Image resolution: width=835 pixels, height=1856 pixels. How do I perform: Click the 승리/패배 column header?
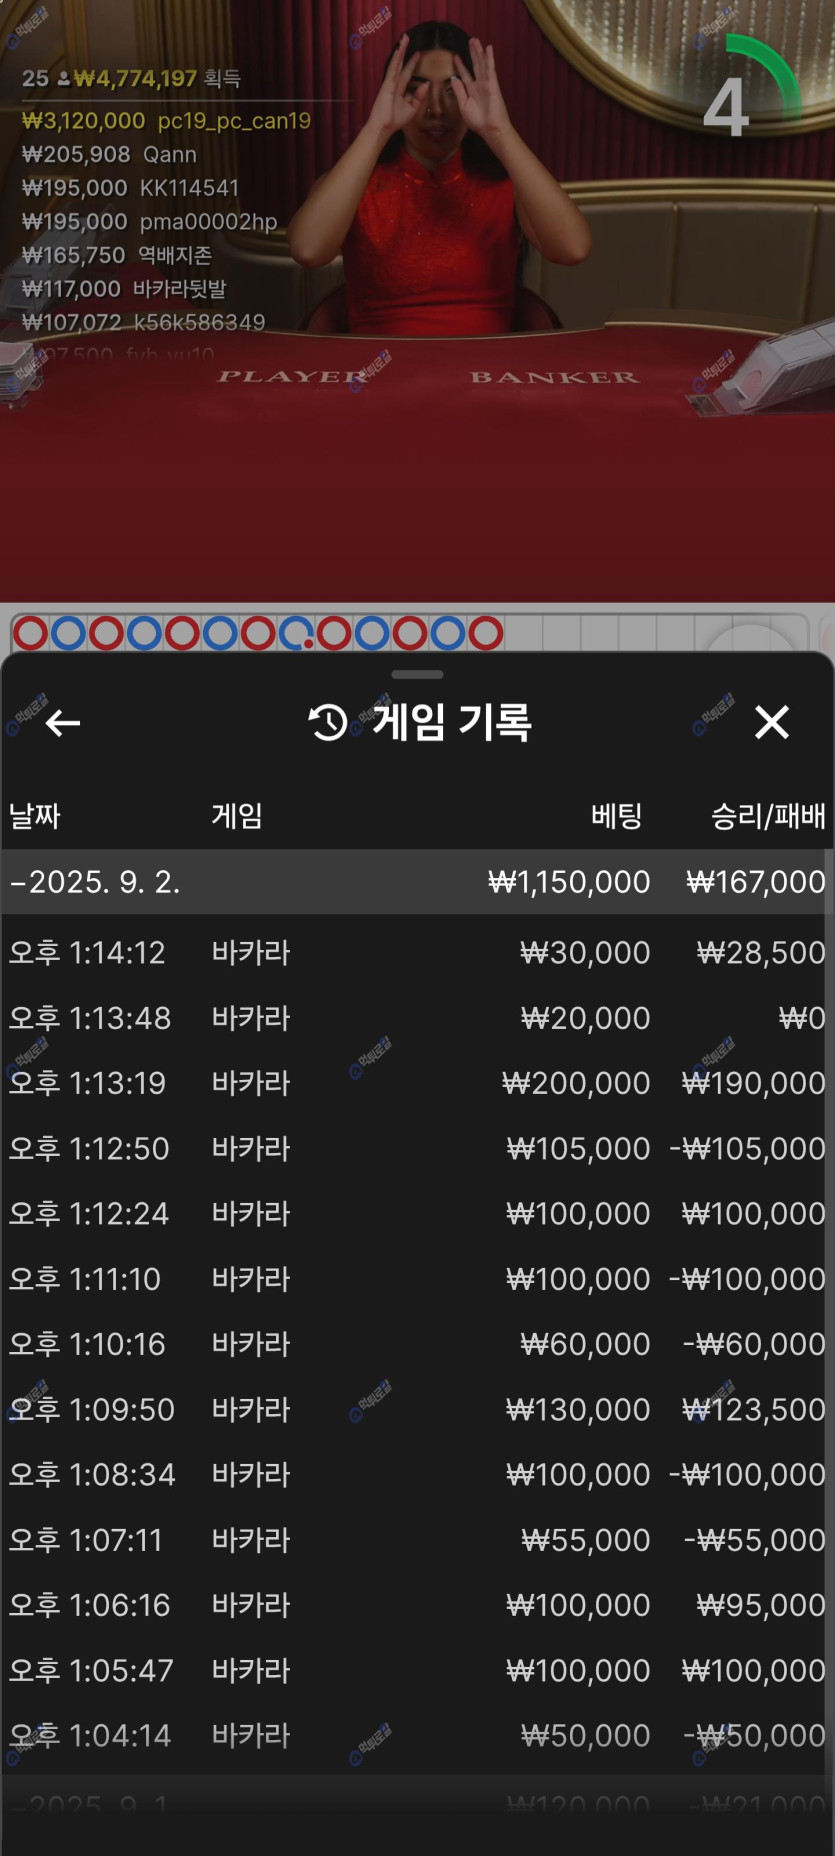767,816
